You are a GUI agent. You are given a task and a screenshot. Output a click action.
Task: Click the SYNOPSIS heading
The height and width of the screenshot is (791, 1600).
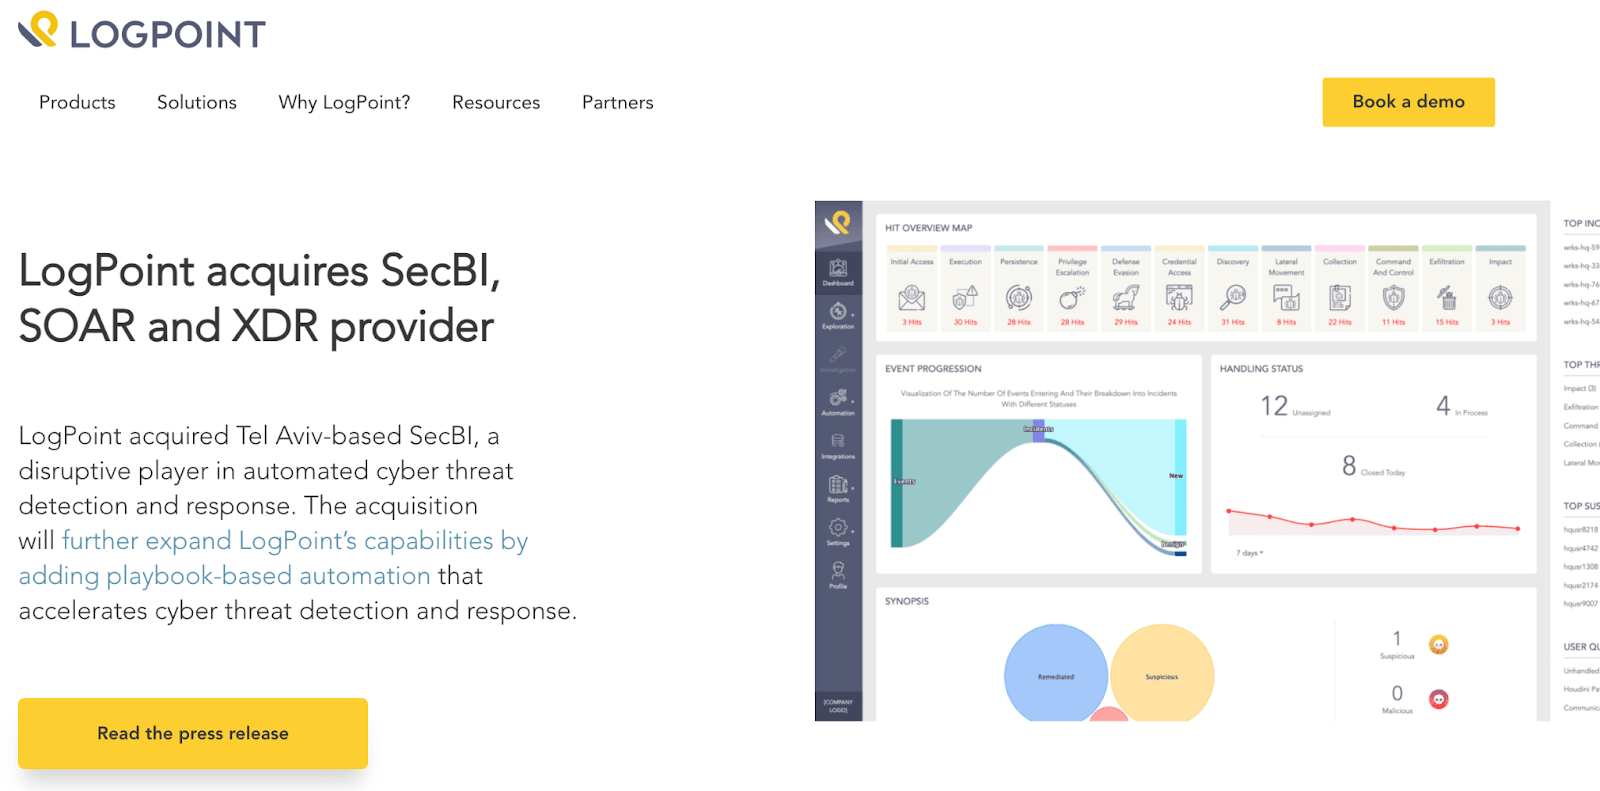907,601
